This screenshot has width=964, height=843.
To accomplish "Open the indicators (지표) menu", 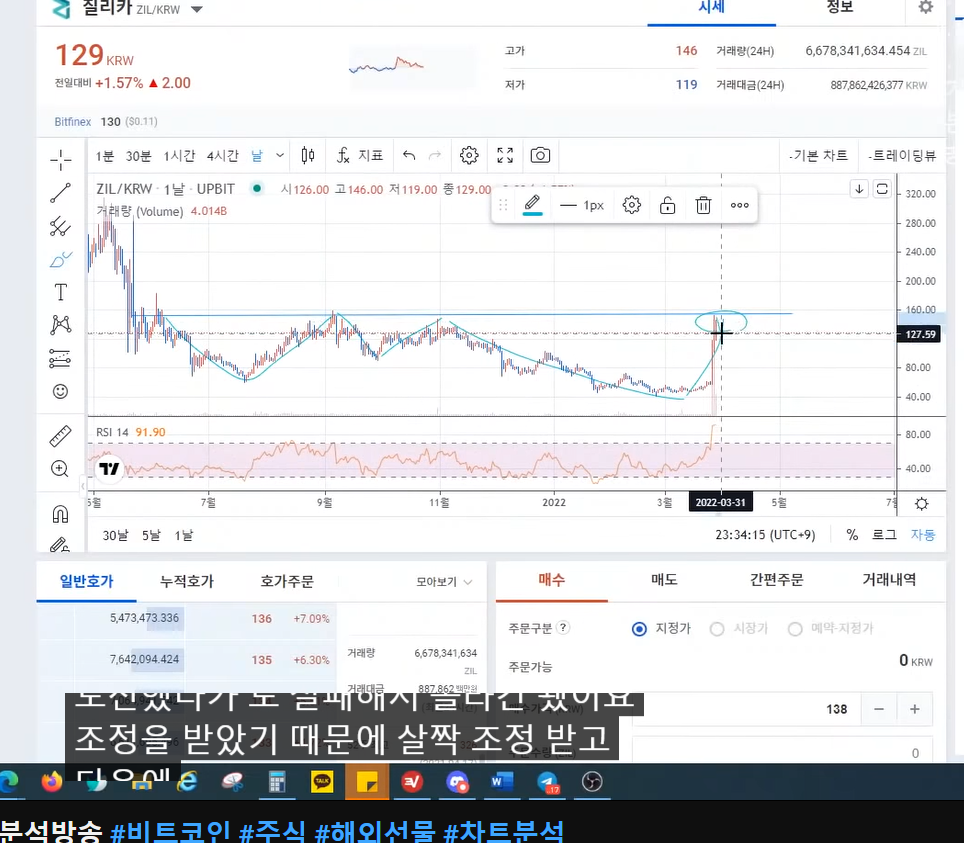I will [x=360, y=156].
